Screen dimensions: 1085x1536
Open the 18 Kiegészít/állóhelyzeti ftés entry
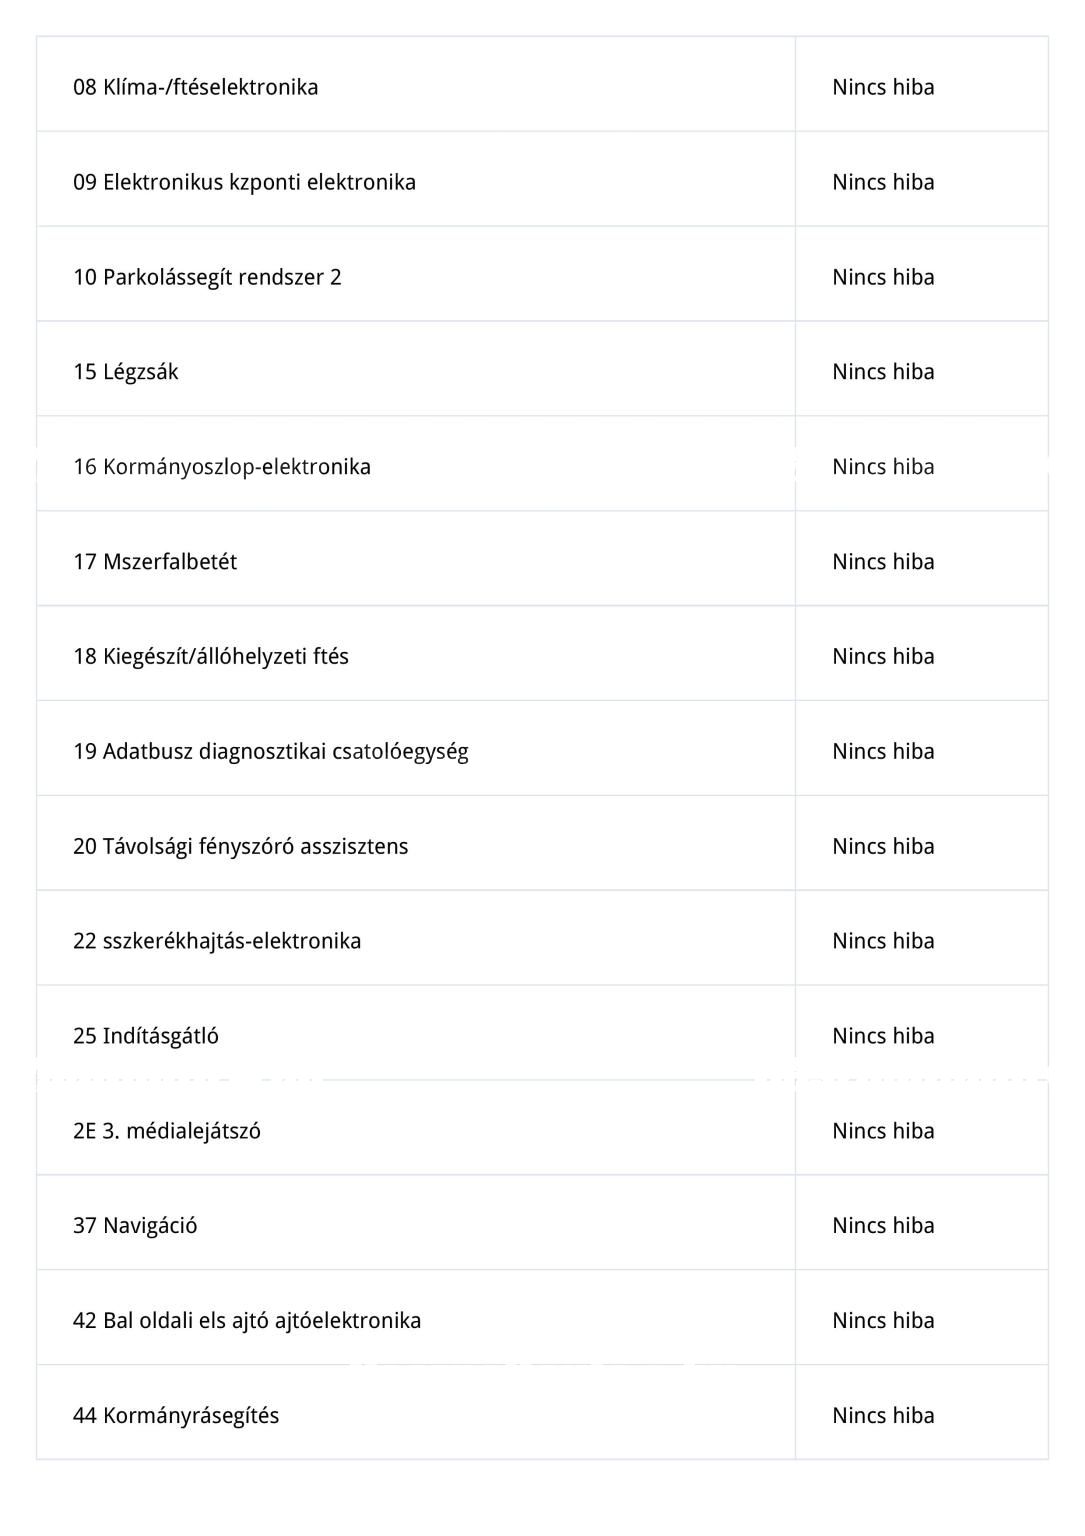[x=542, y=654]
